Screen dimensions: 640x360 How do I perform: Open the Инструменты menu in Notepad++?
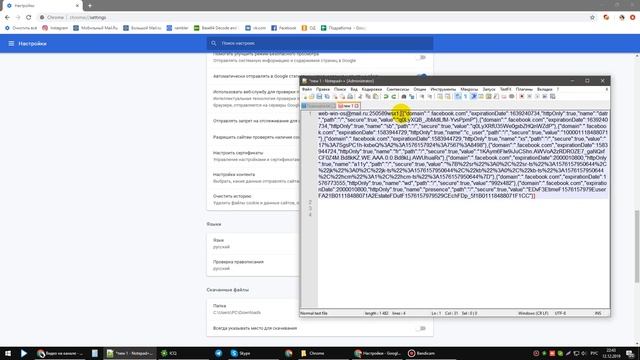(443, 89)
